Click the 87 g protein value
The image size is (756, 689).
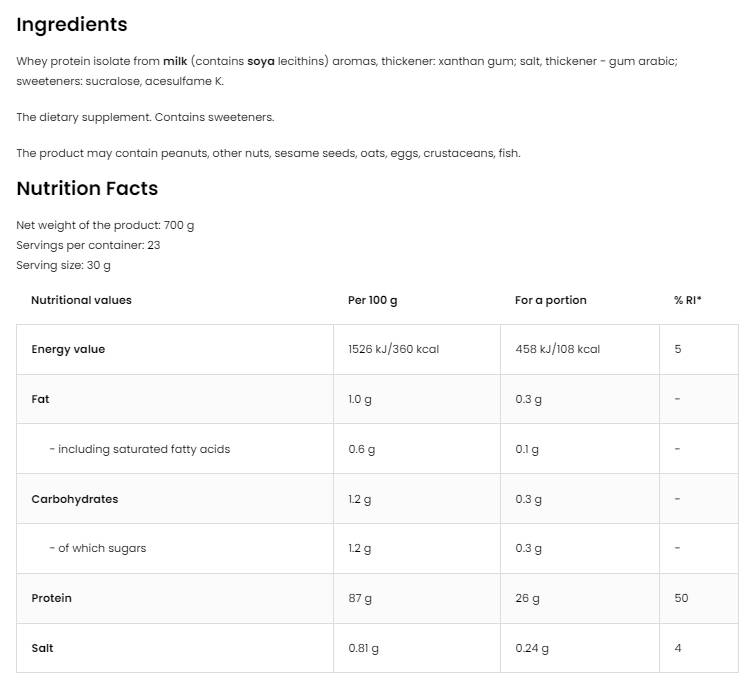[360, 598]
